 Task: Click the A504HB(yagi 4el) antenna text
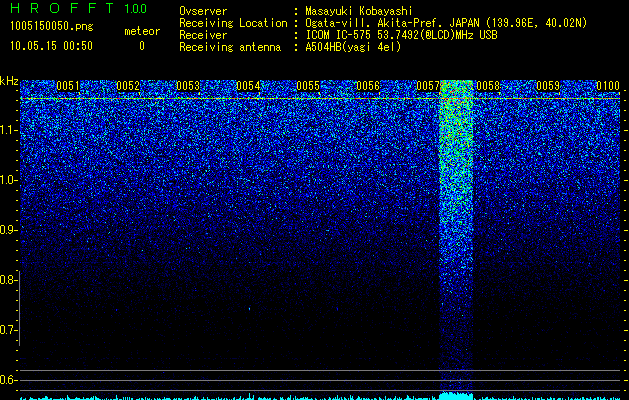tap(353, 47)
